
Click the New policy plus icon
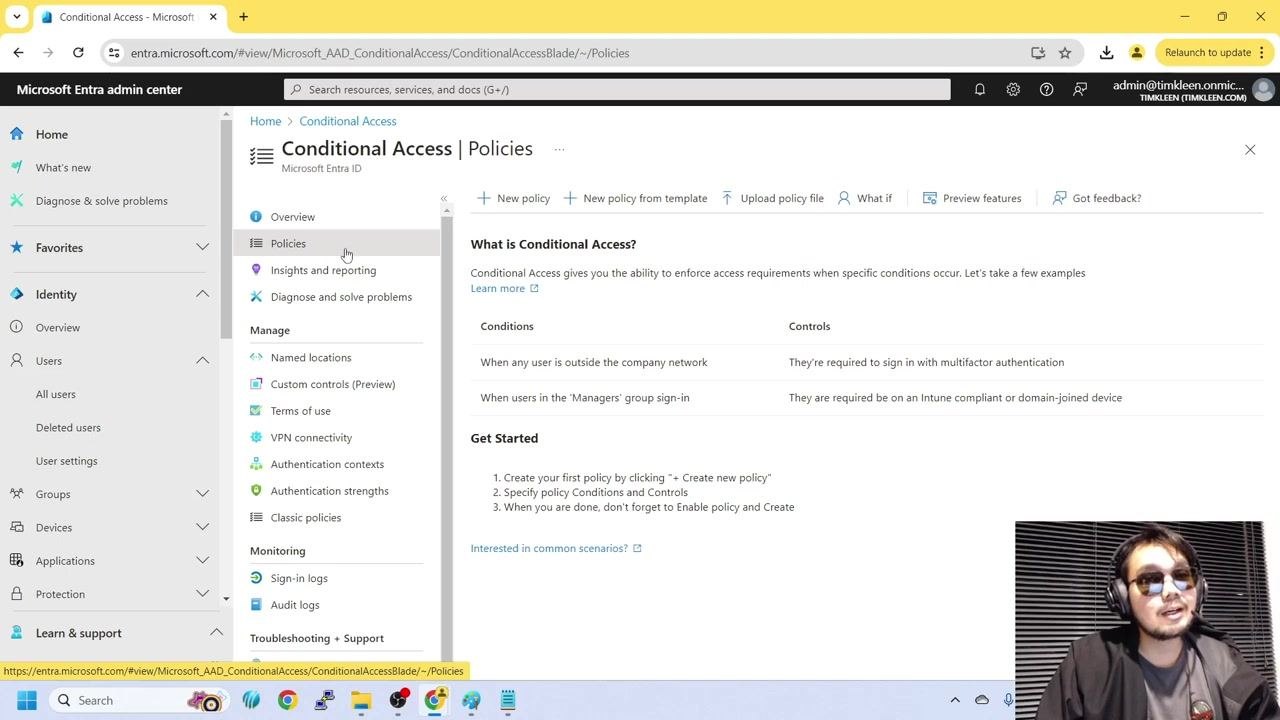pos(483,198)
